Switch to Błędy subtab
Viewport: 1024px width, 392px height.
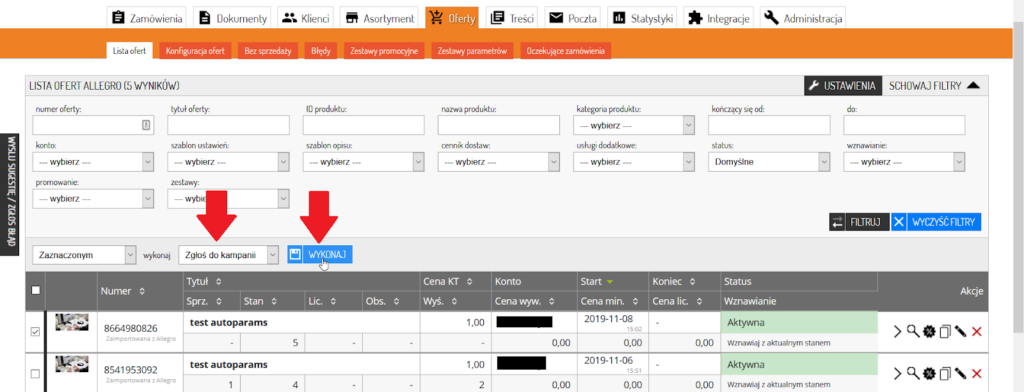pyautogui.click(x=321, y=51)
